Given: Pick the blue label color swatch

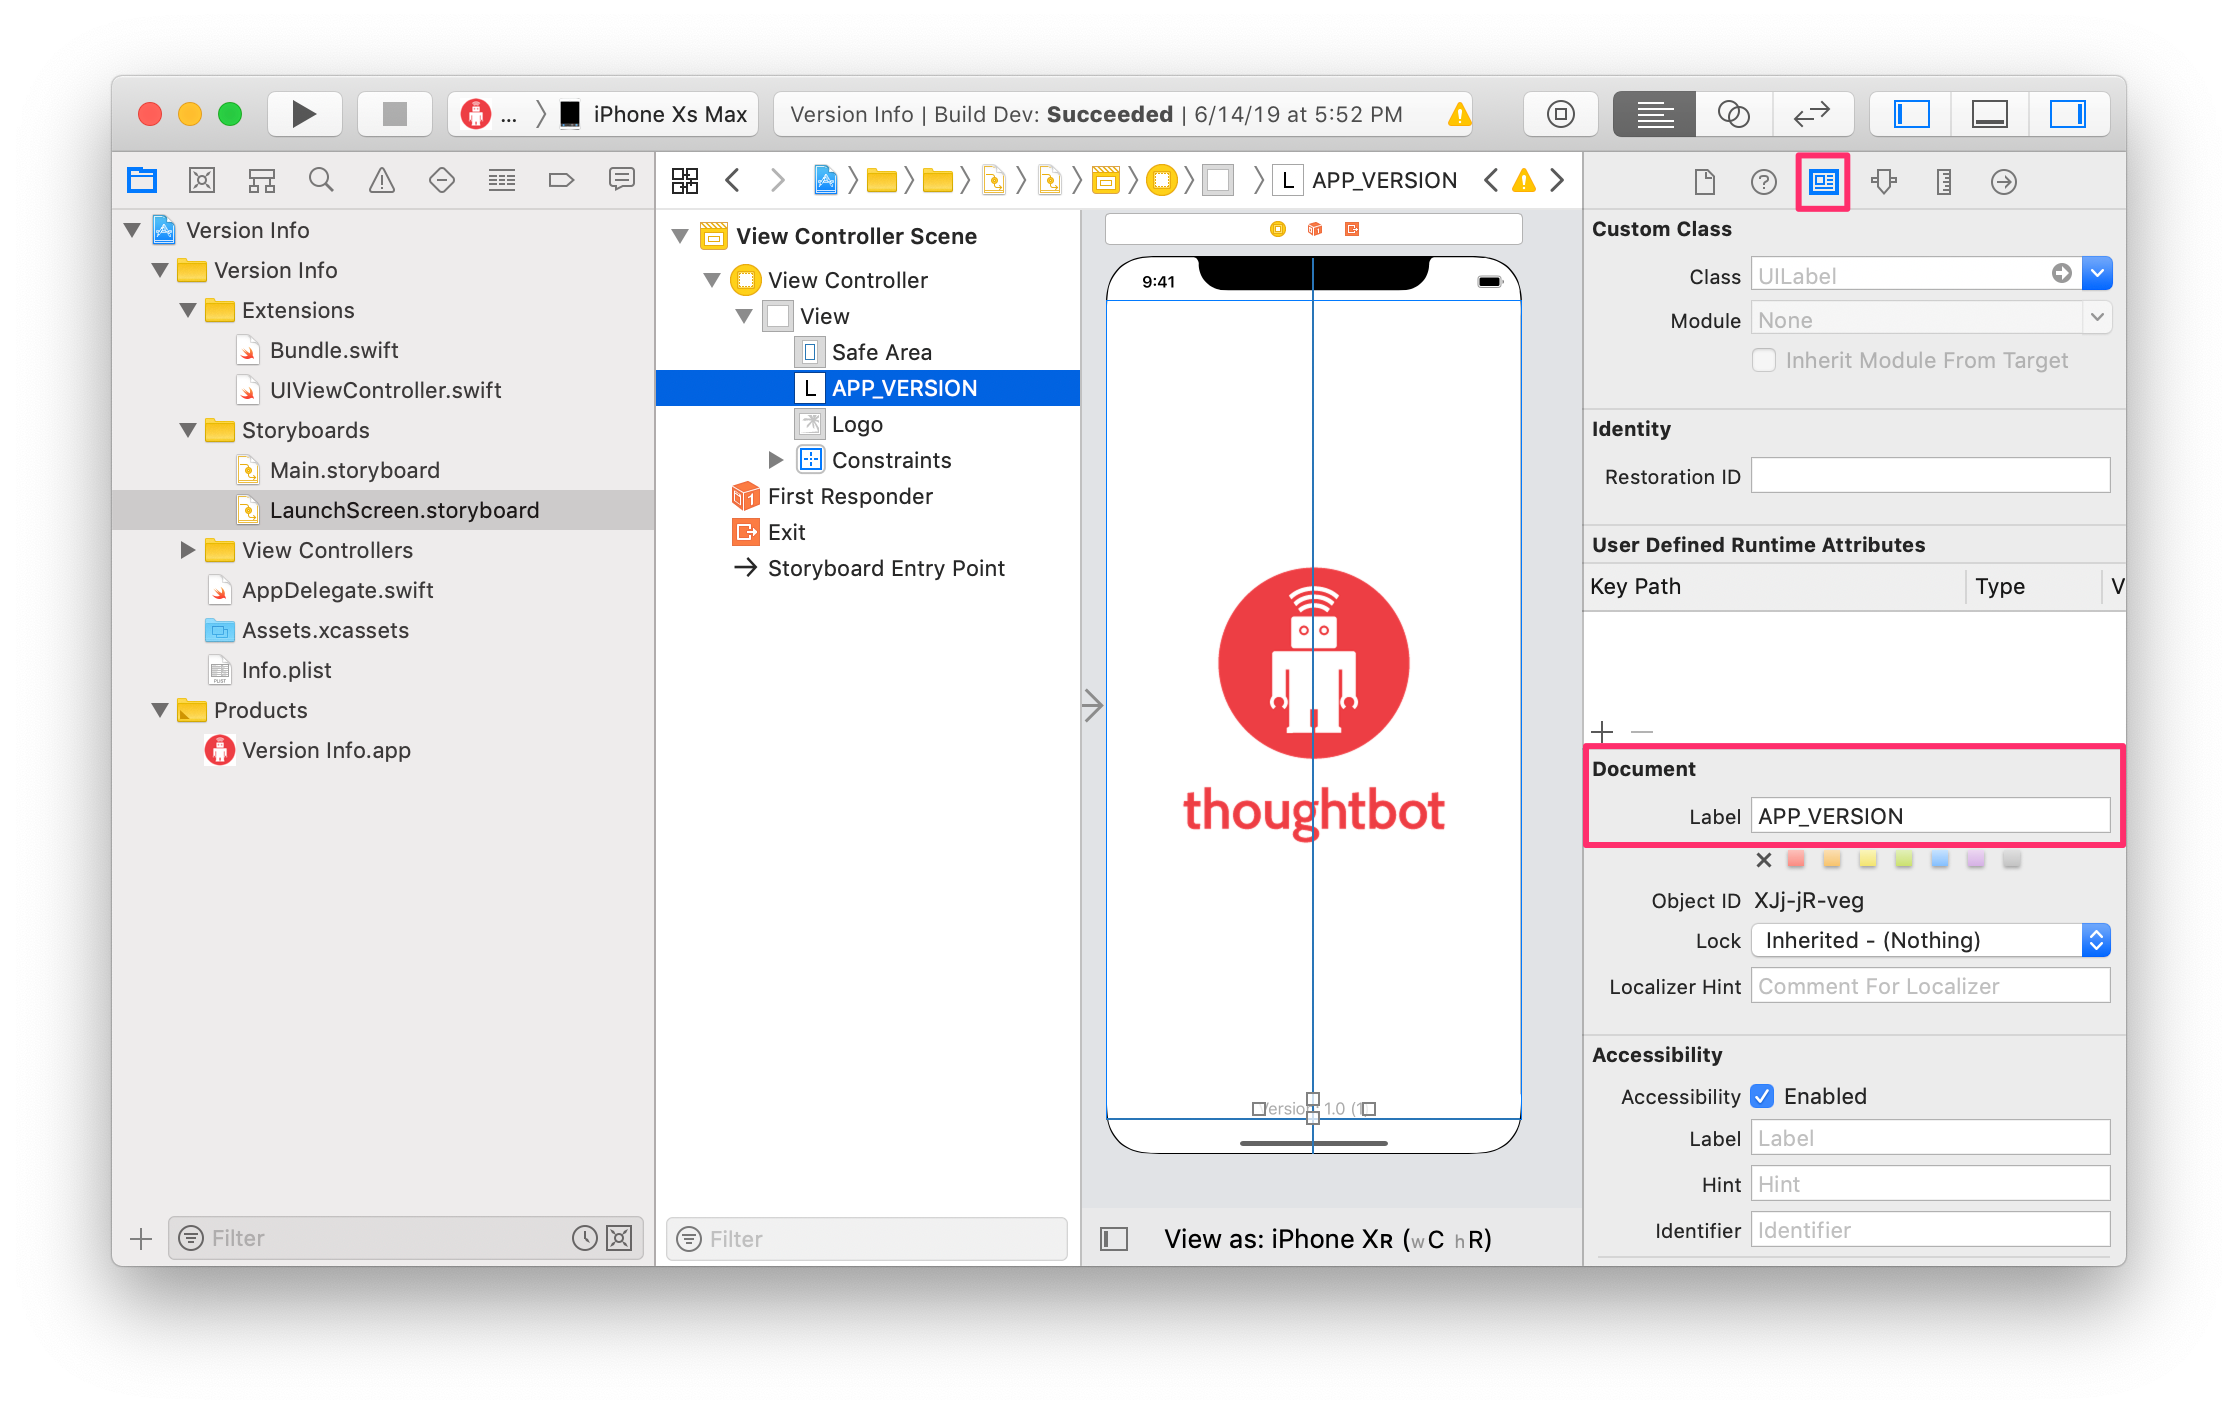Looking at the screenshot, I should click(x=1940, y=859).
